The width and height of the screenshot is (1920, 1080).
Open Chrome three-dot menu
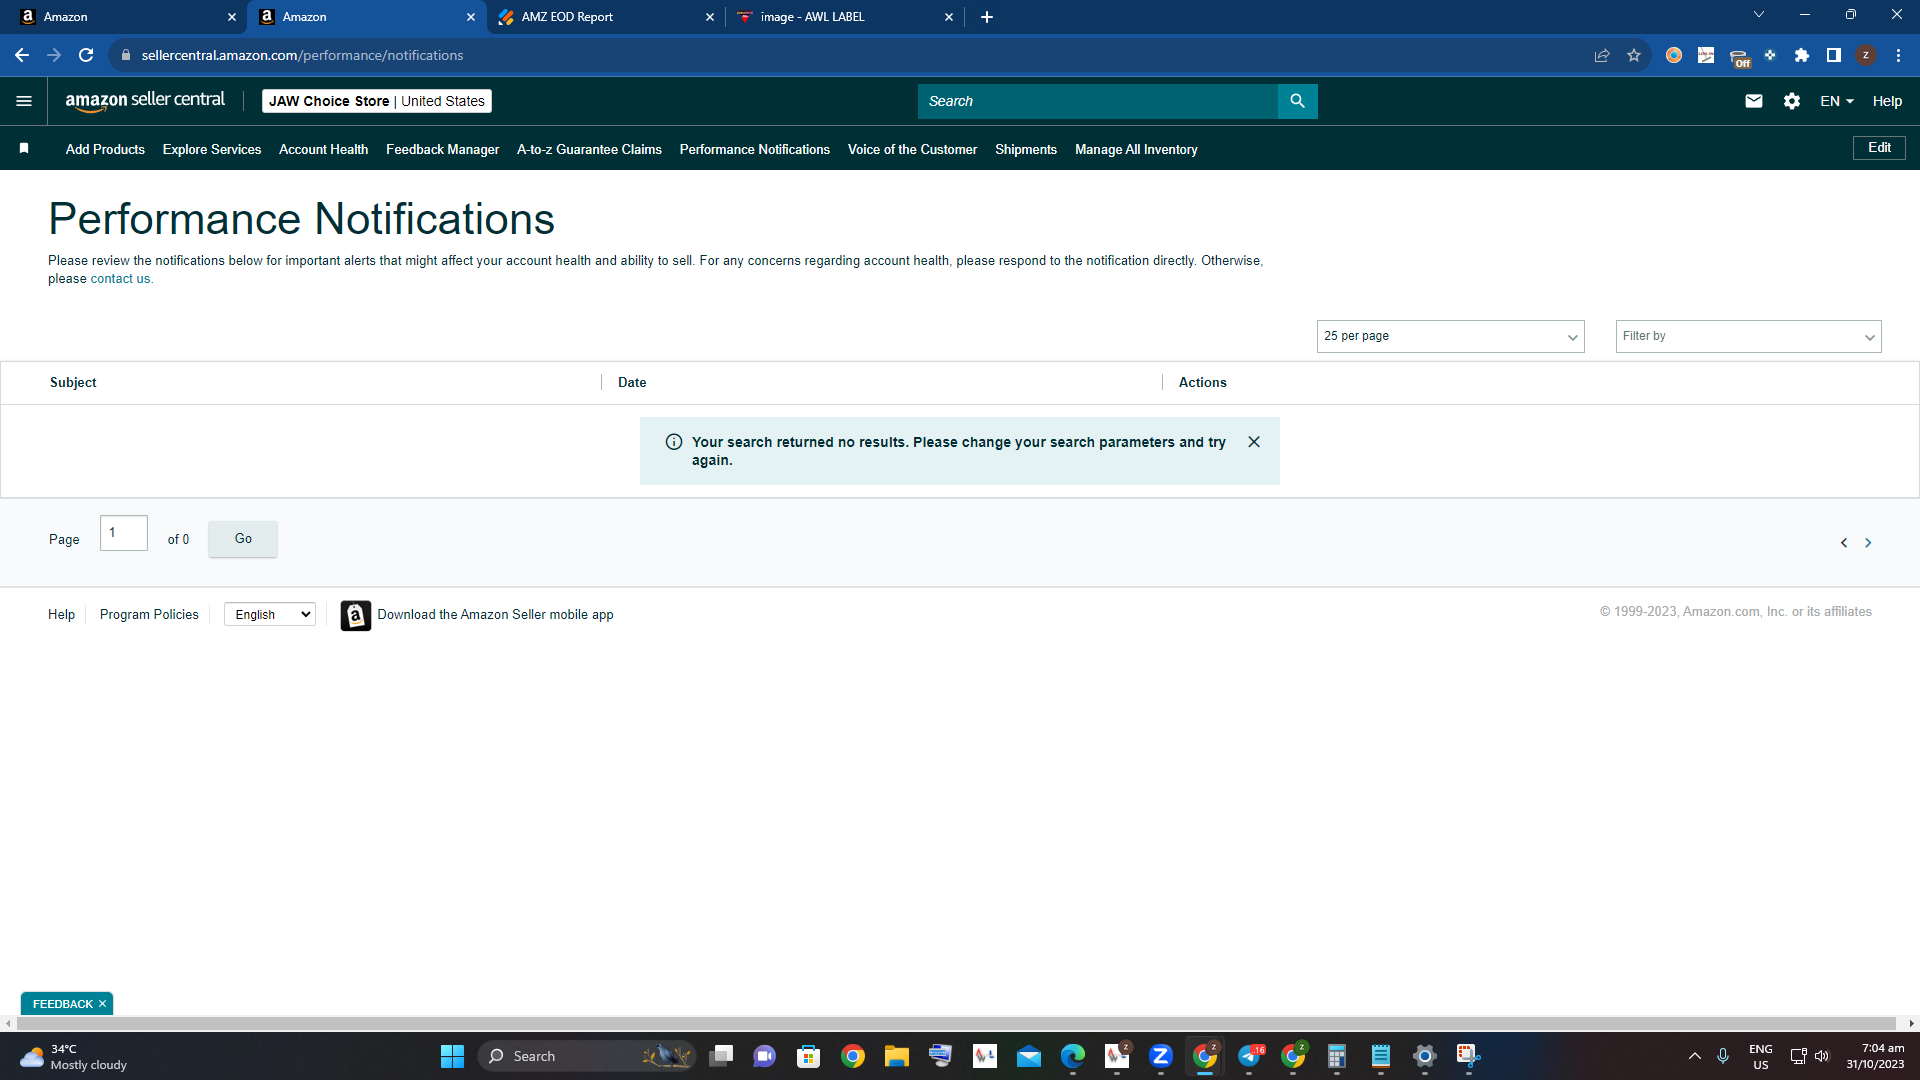pyautogui.click(x=1898, y=55)
